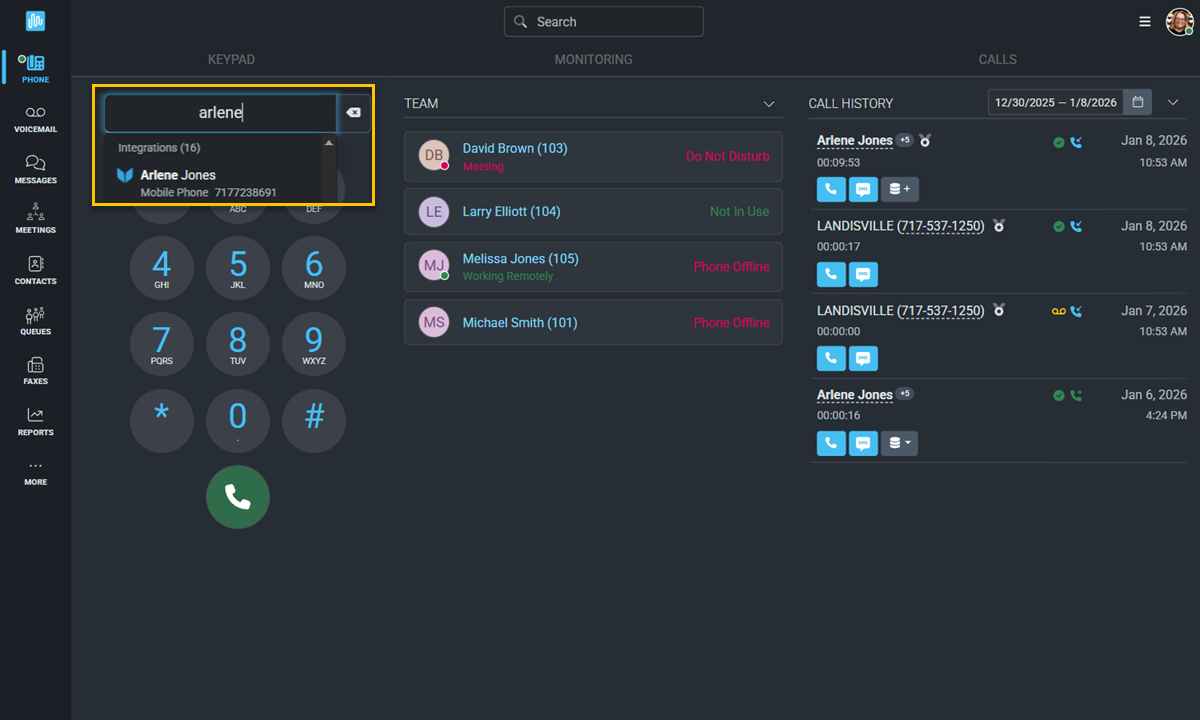This screenshot has height=720, width=1200.
Task: Open the integration dropdown on the Jan 6 call
Action: (899, 443)
